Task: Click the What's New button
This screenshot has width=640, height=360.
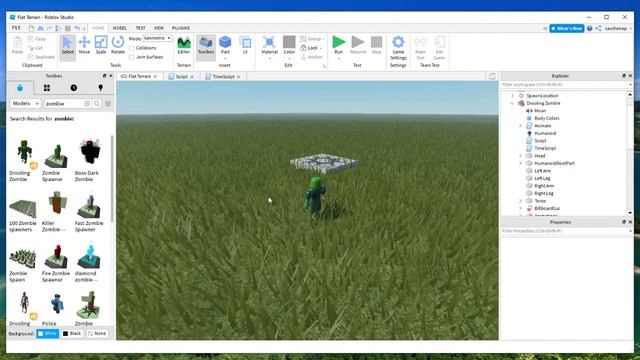Action: pyautogui.click(x=567, y=28)
